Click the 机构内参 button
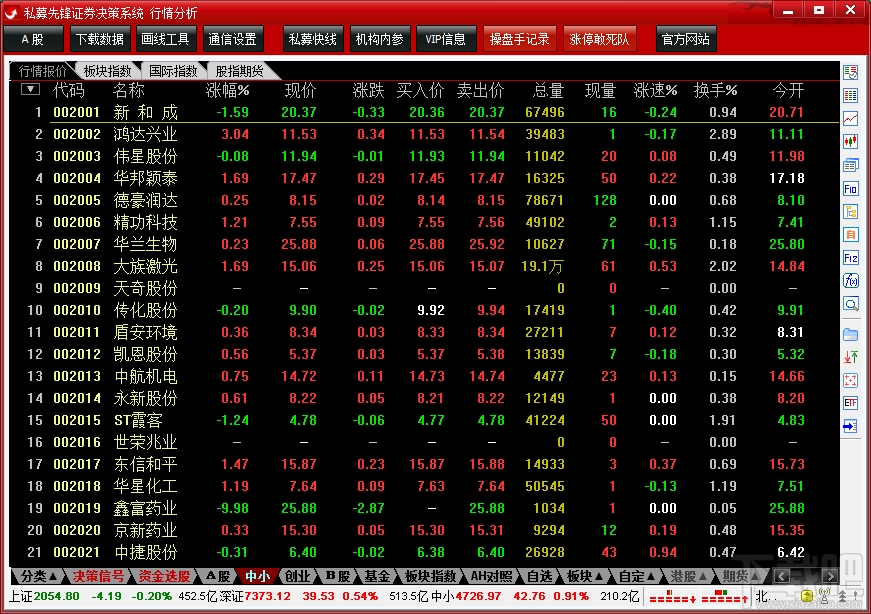Viewport: 871px width, 614px height. pyautogui.click(x=379, y=39)
